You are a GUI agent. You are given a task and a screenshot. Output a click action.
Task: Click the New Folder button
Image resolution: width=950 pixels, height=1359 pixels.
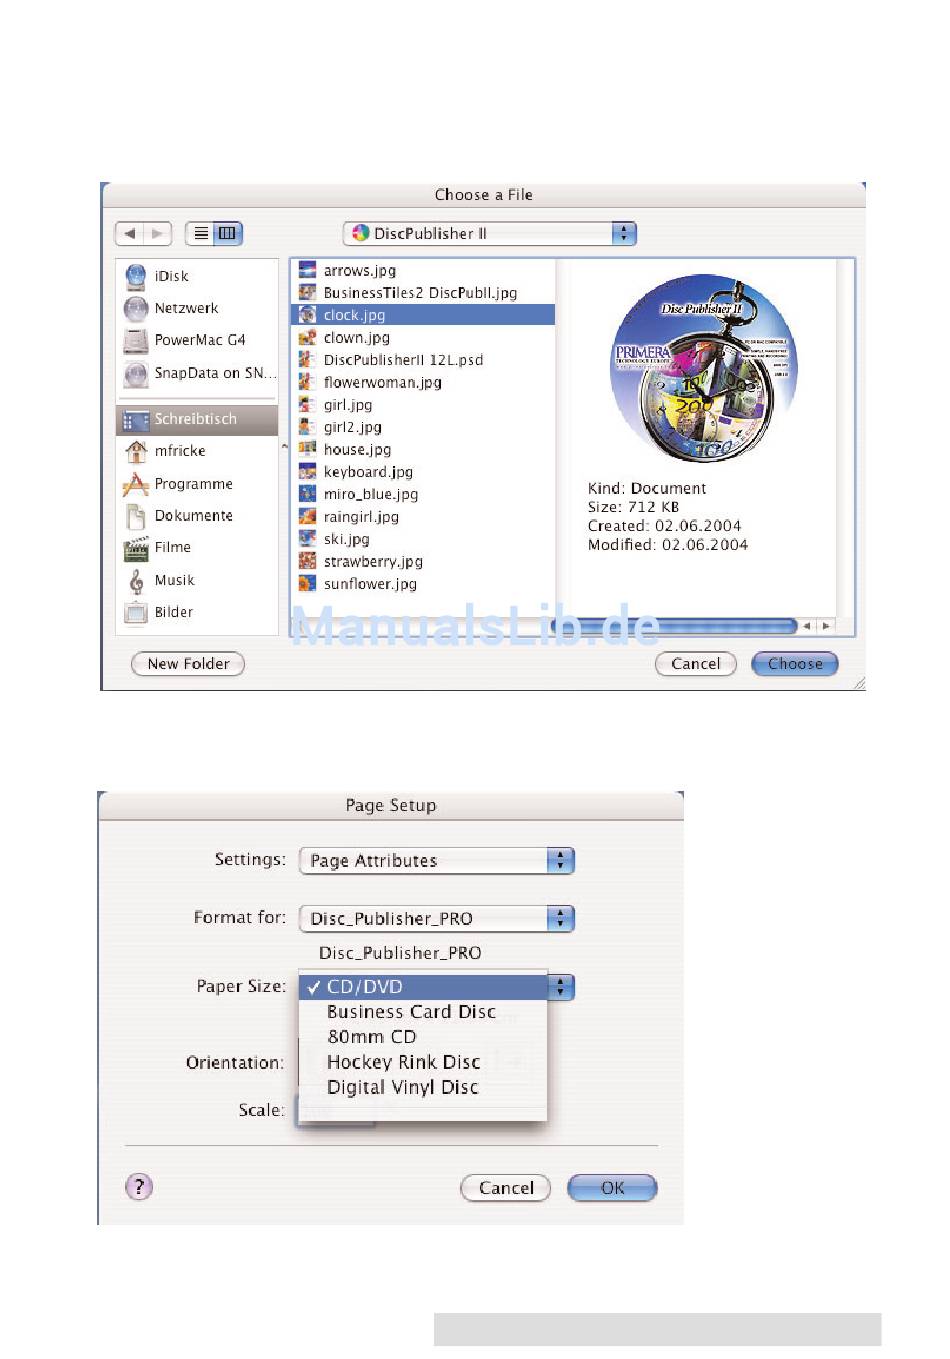[x=188, y=664]
